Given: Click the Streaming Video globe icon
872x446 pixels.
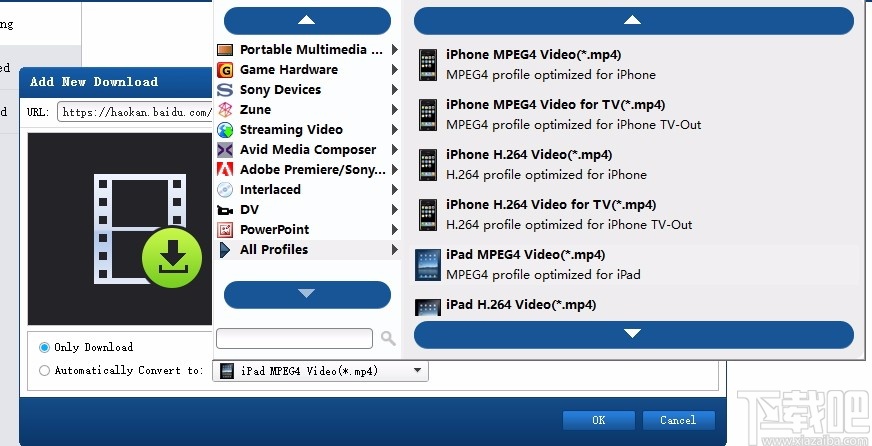Looking at the screenshot, I should tap(225, 130).
